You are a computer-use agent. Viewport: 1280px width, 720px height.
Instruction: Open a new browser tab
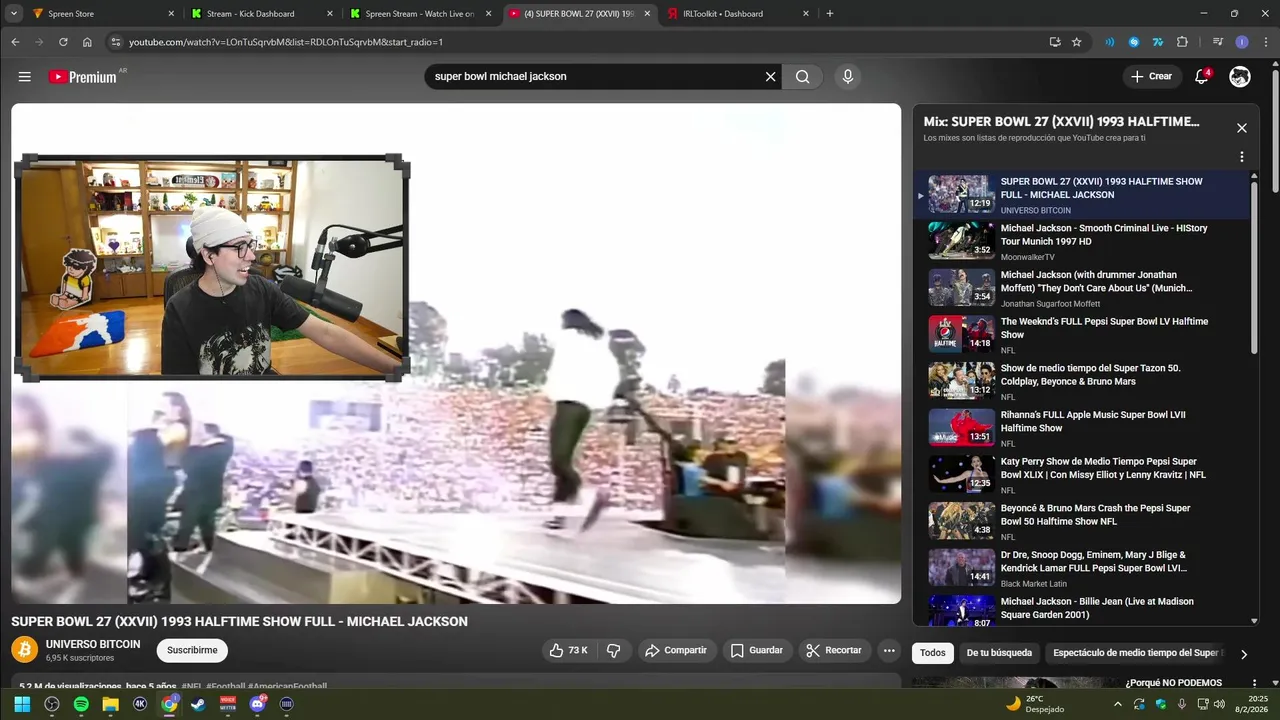point(830,14)
